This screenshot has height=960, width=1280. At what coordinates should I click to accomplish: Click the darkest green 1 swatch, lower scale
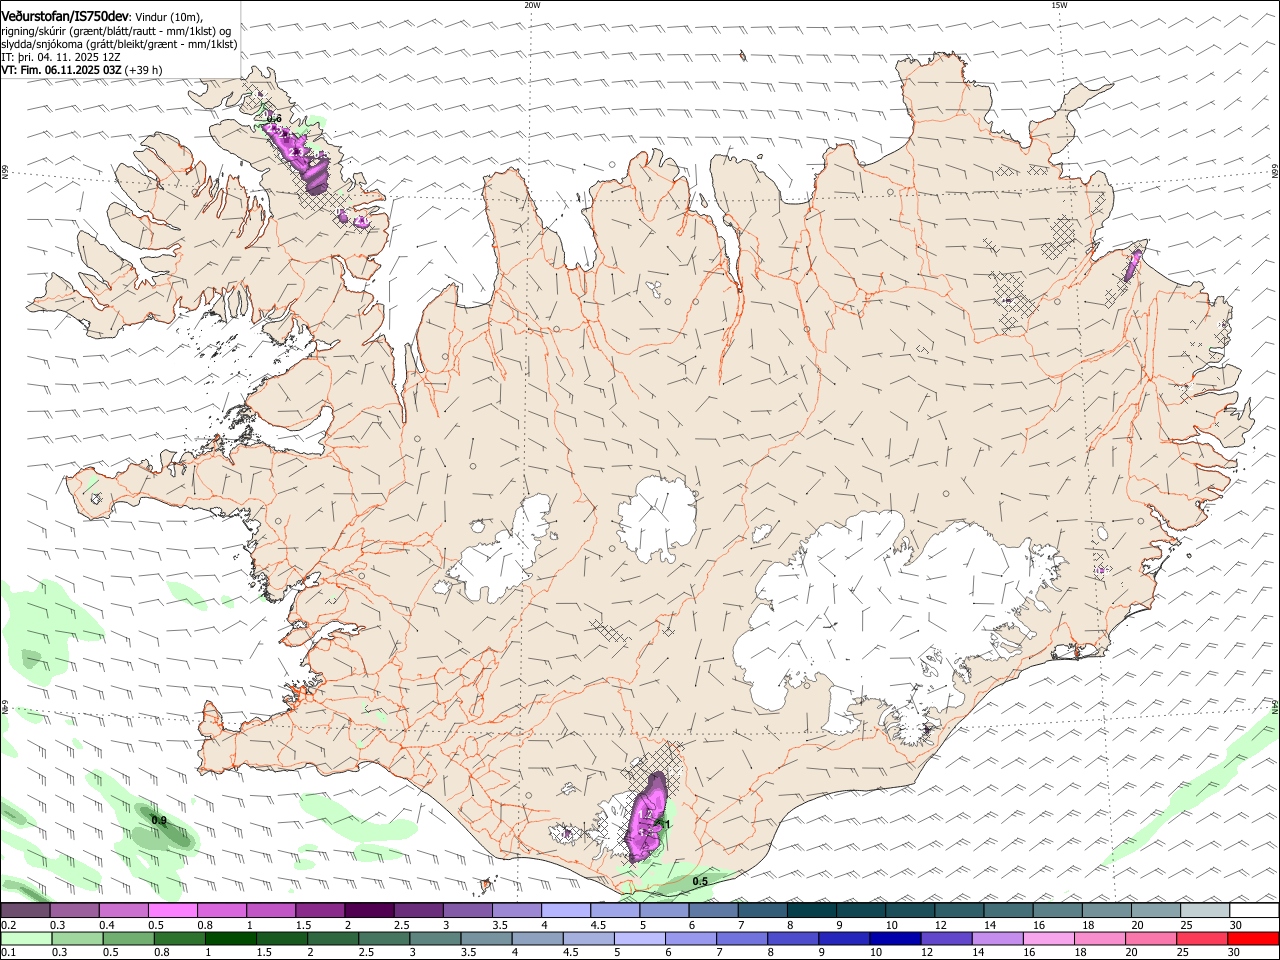click(x=230, y=938)
